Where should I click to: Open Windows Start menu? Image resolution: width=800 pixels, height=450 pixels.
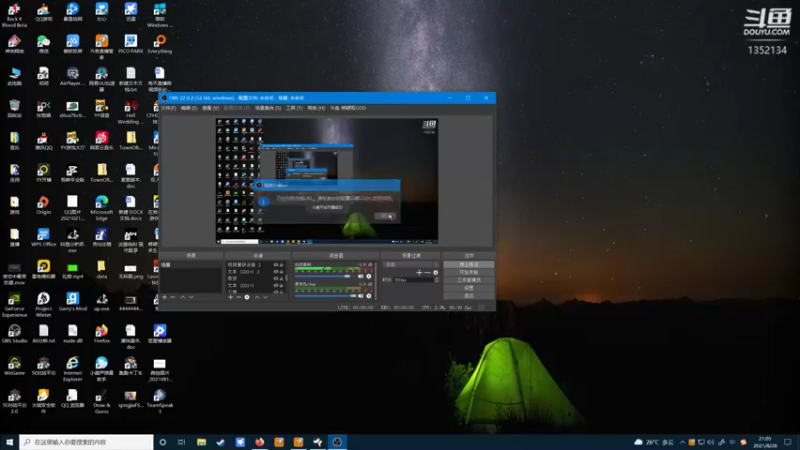(x=9, y=442)
